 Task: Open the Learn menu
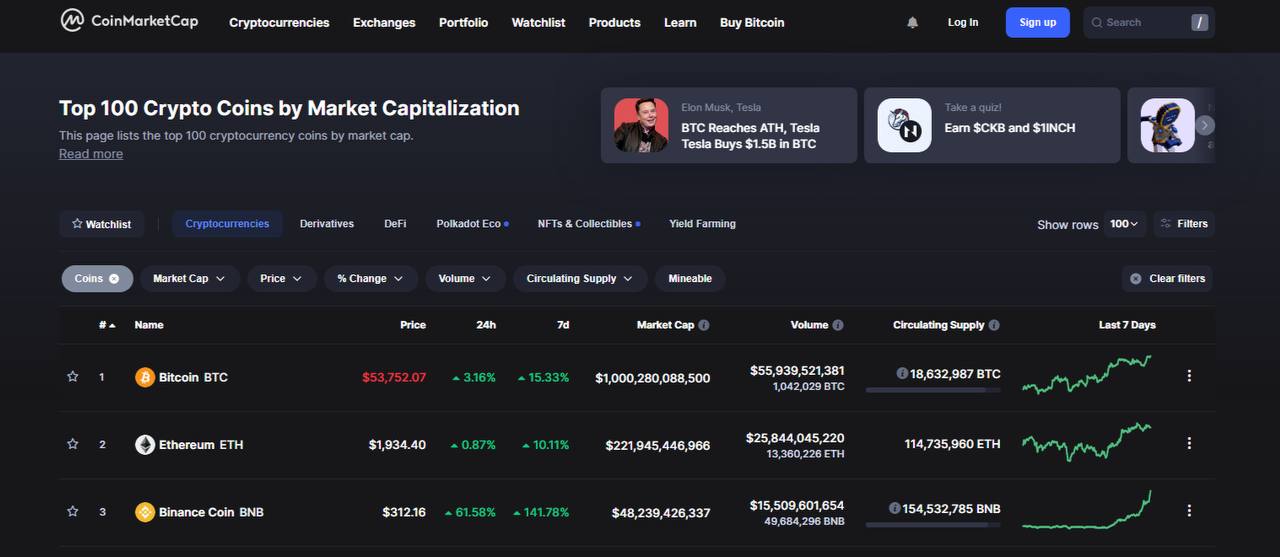(x=680, y=22)
